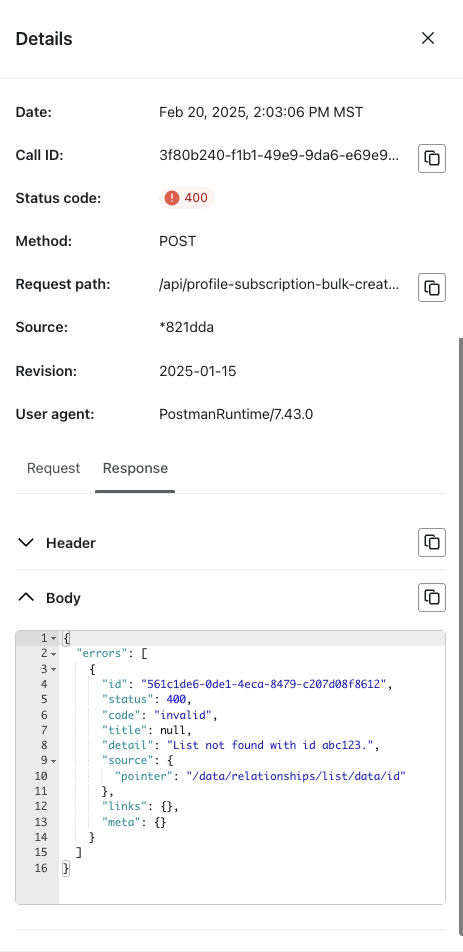This screenshot has height=952, width=463.
Task: Select the Response tab
Action: pos(135,468)
